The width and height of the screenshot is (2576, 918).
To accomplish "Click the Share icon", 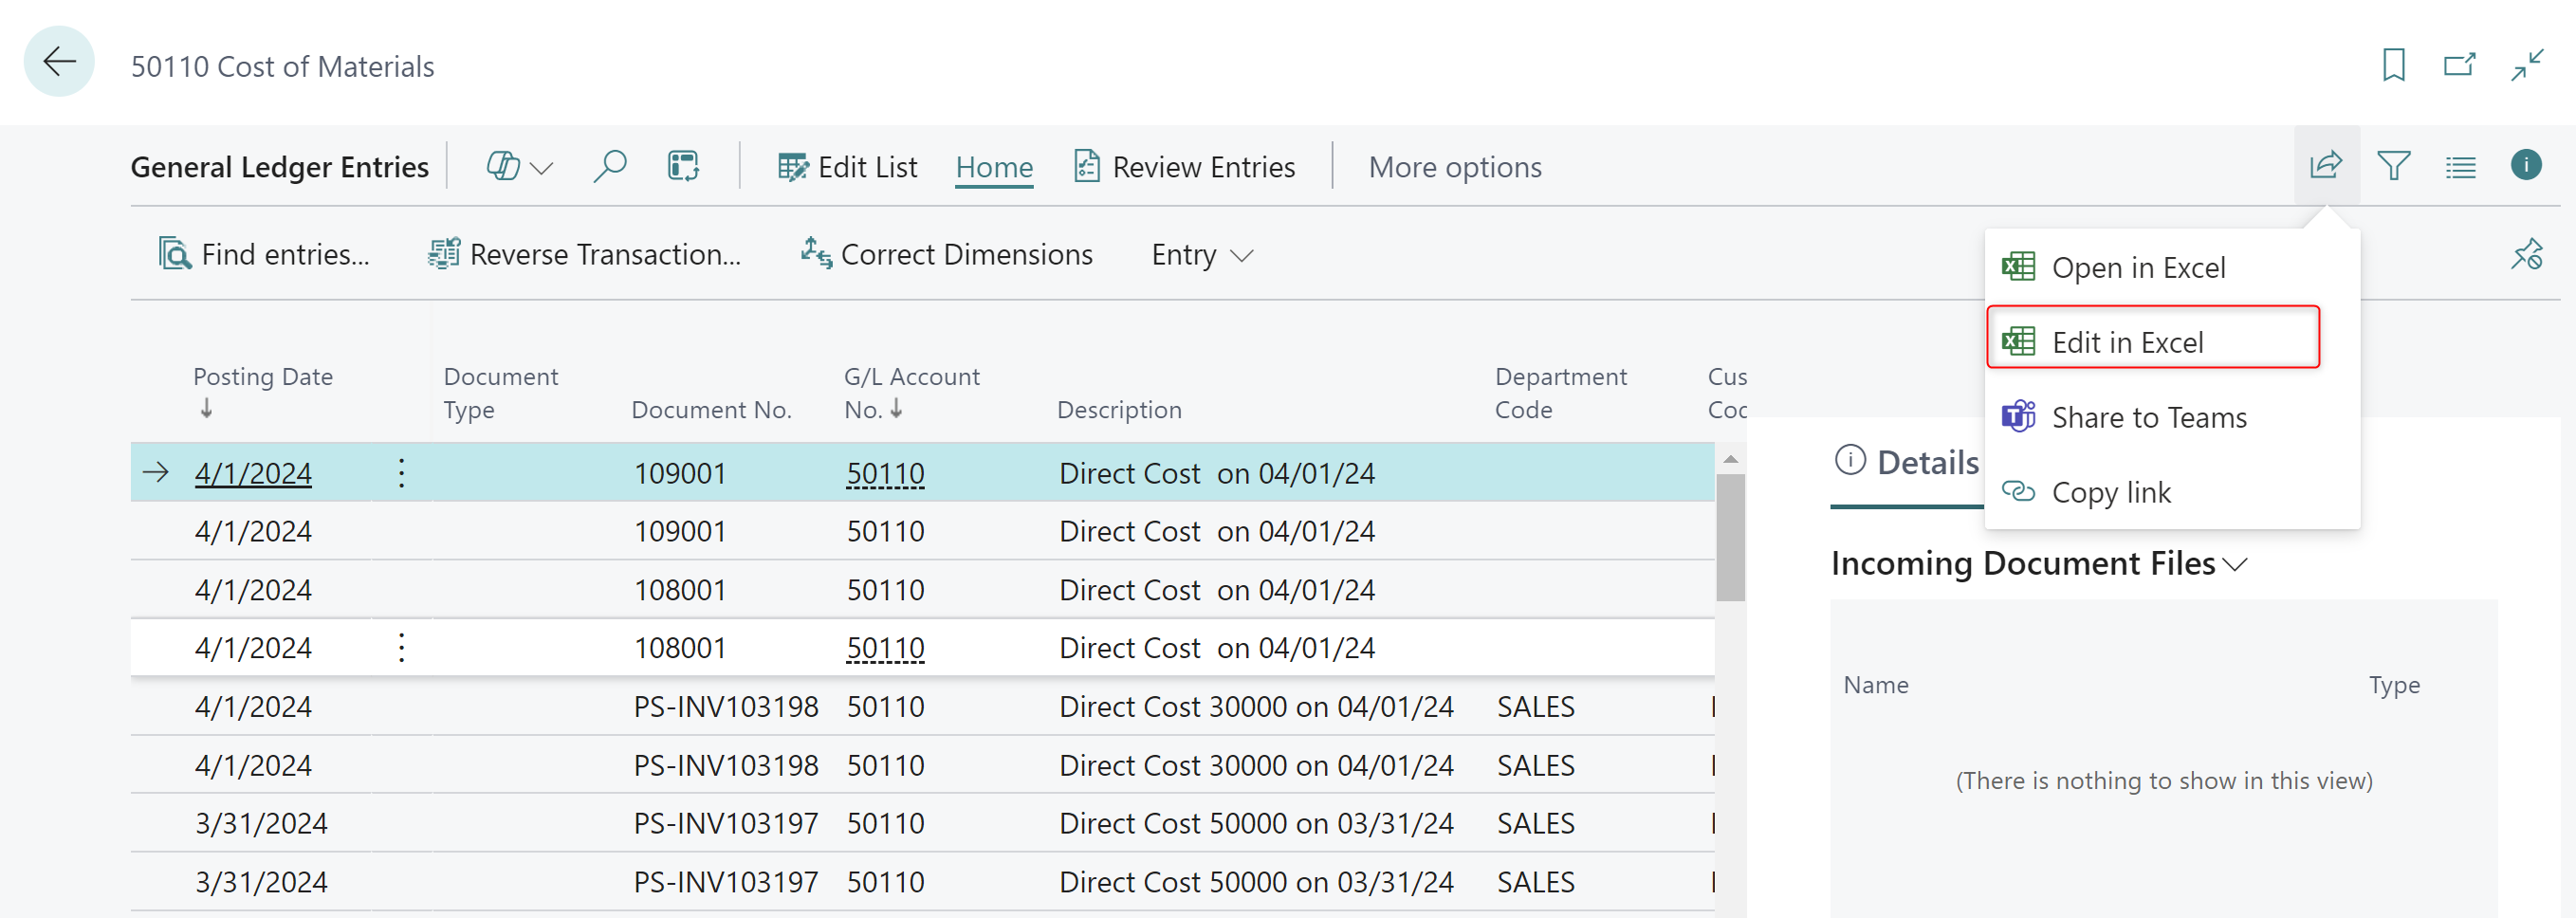I will coord(2326,165).
